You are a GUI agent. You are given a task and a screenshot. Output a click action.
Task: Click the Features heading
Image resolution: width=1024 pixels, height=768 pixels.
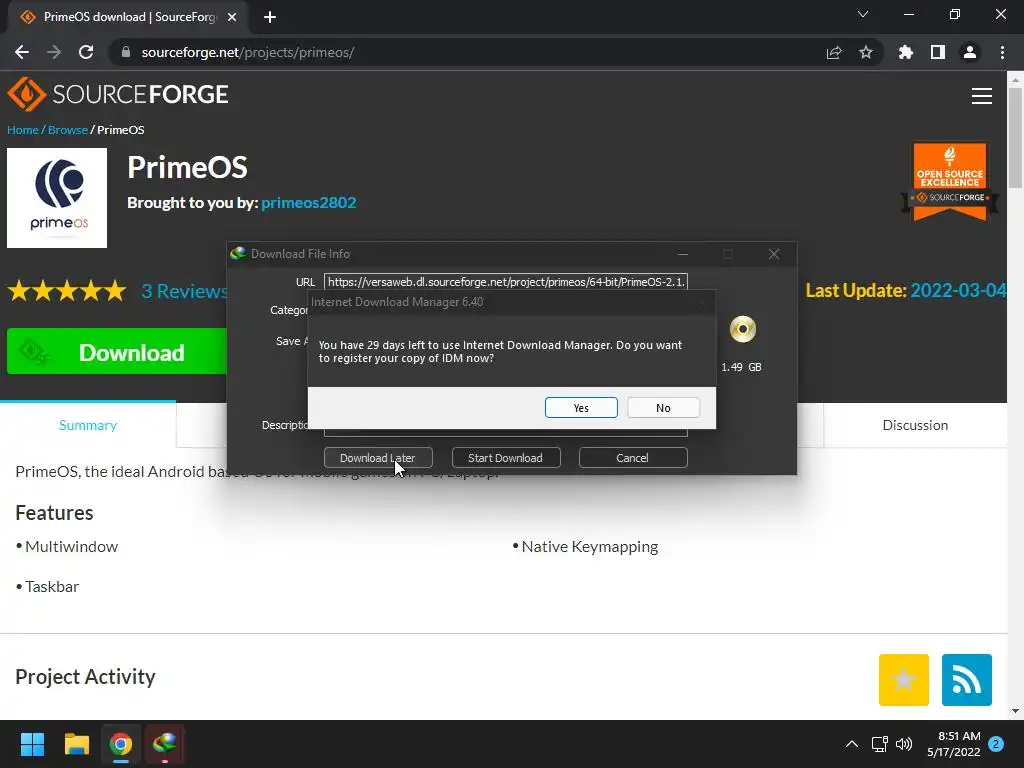(x=54, y=513)
